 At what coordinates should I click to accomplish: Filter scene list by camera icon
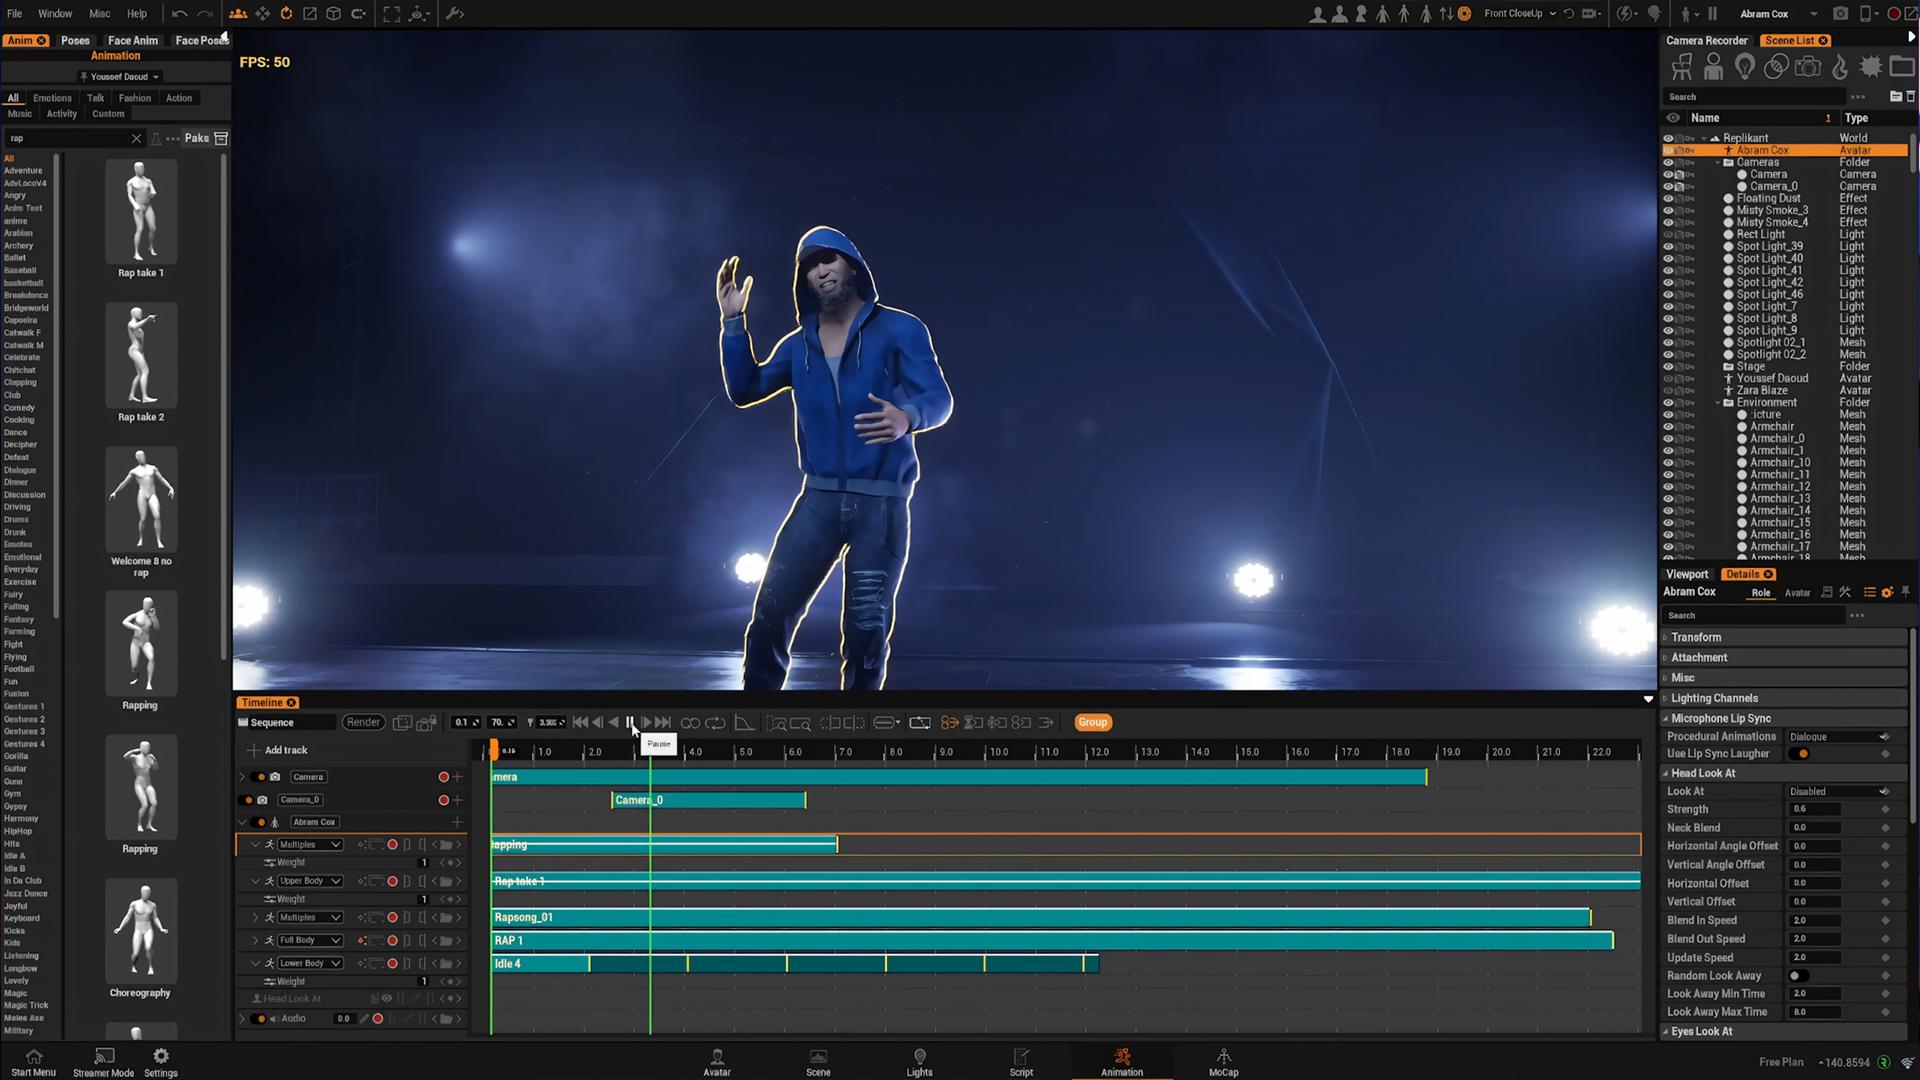1808,67
